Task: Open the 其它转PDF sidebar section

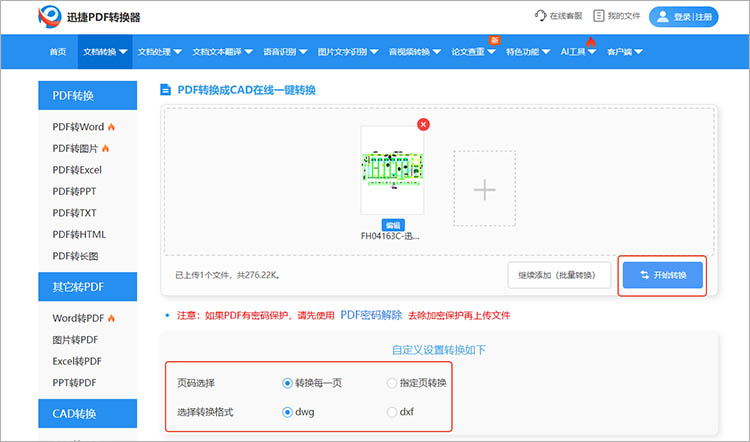Action: click(88, 287)
